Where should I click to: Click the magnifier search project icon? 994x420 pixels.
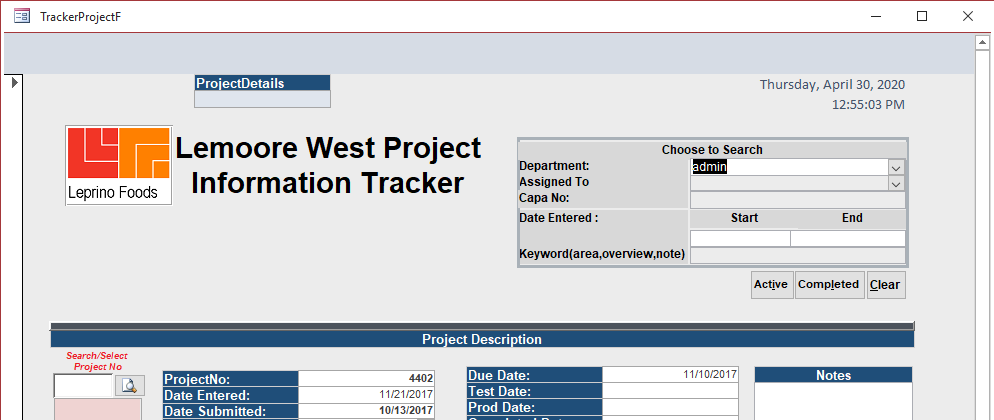tap(129, 386)
